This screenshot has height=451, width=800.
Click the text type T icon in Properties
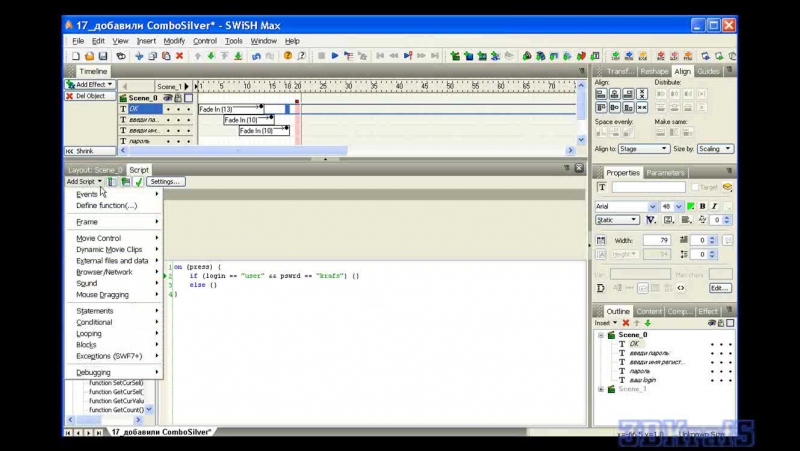[602, 187]
